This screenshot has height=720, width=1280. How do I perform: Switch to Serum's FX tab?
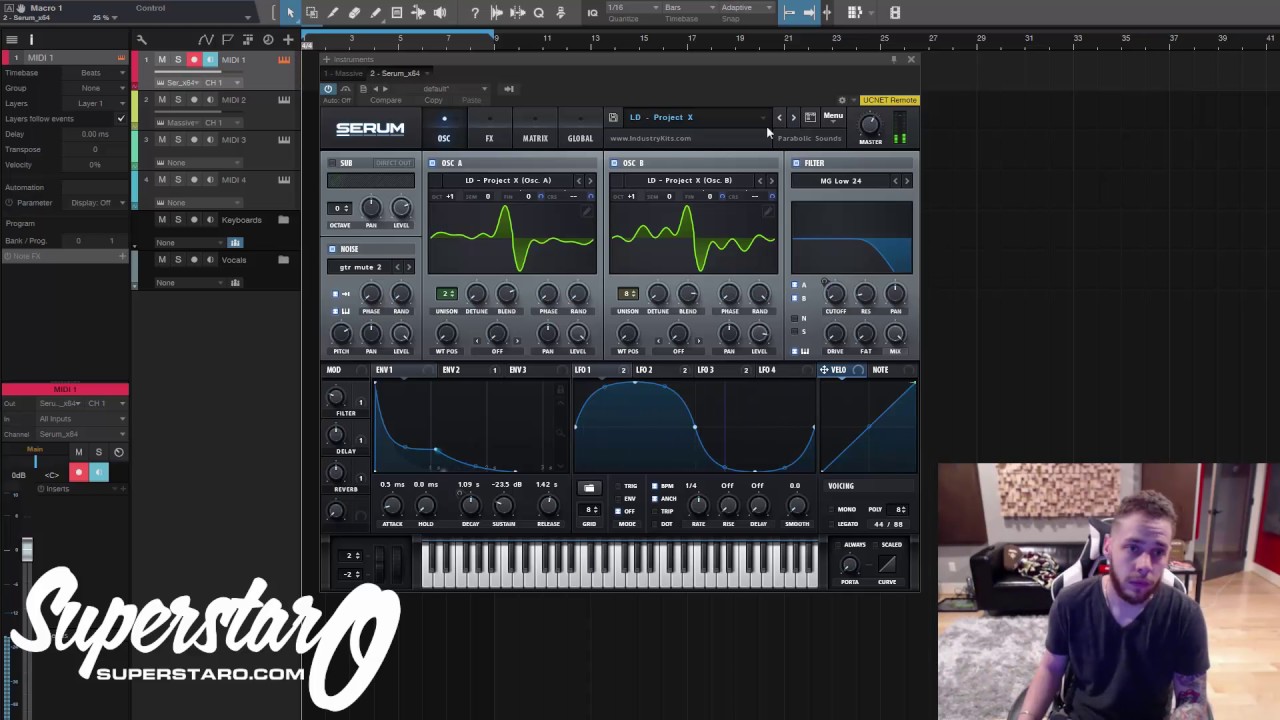(x=489, y=138)
